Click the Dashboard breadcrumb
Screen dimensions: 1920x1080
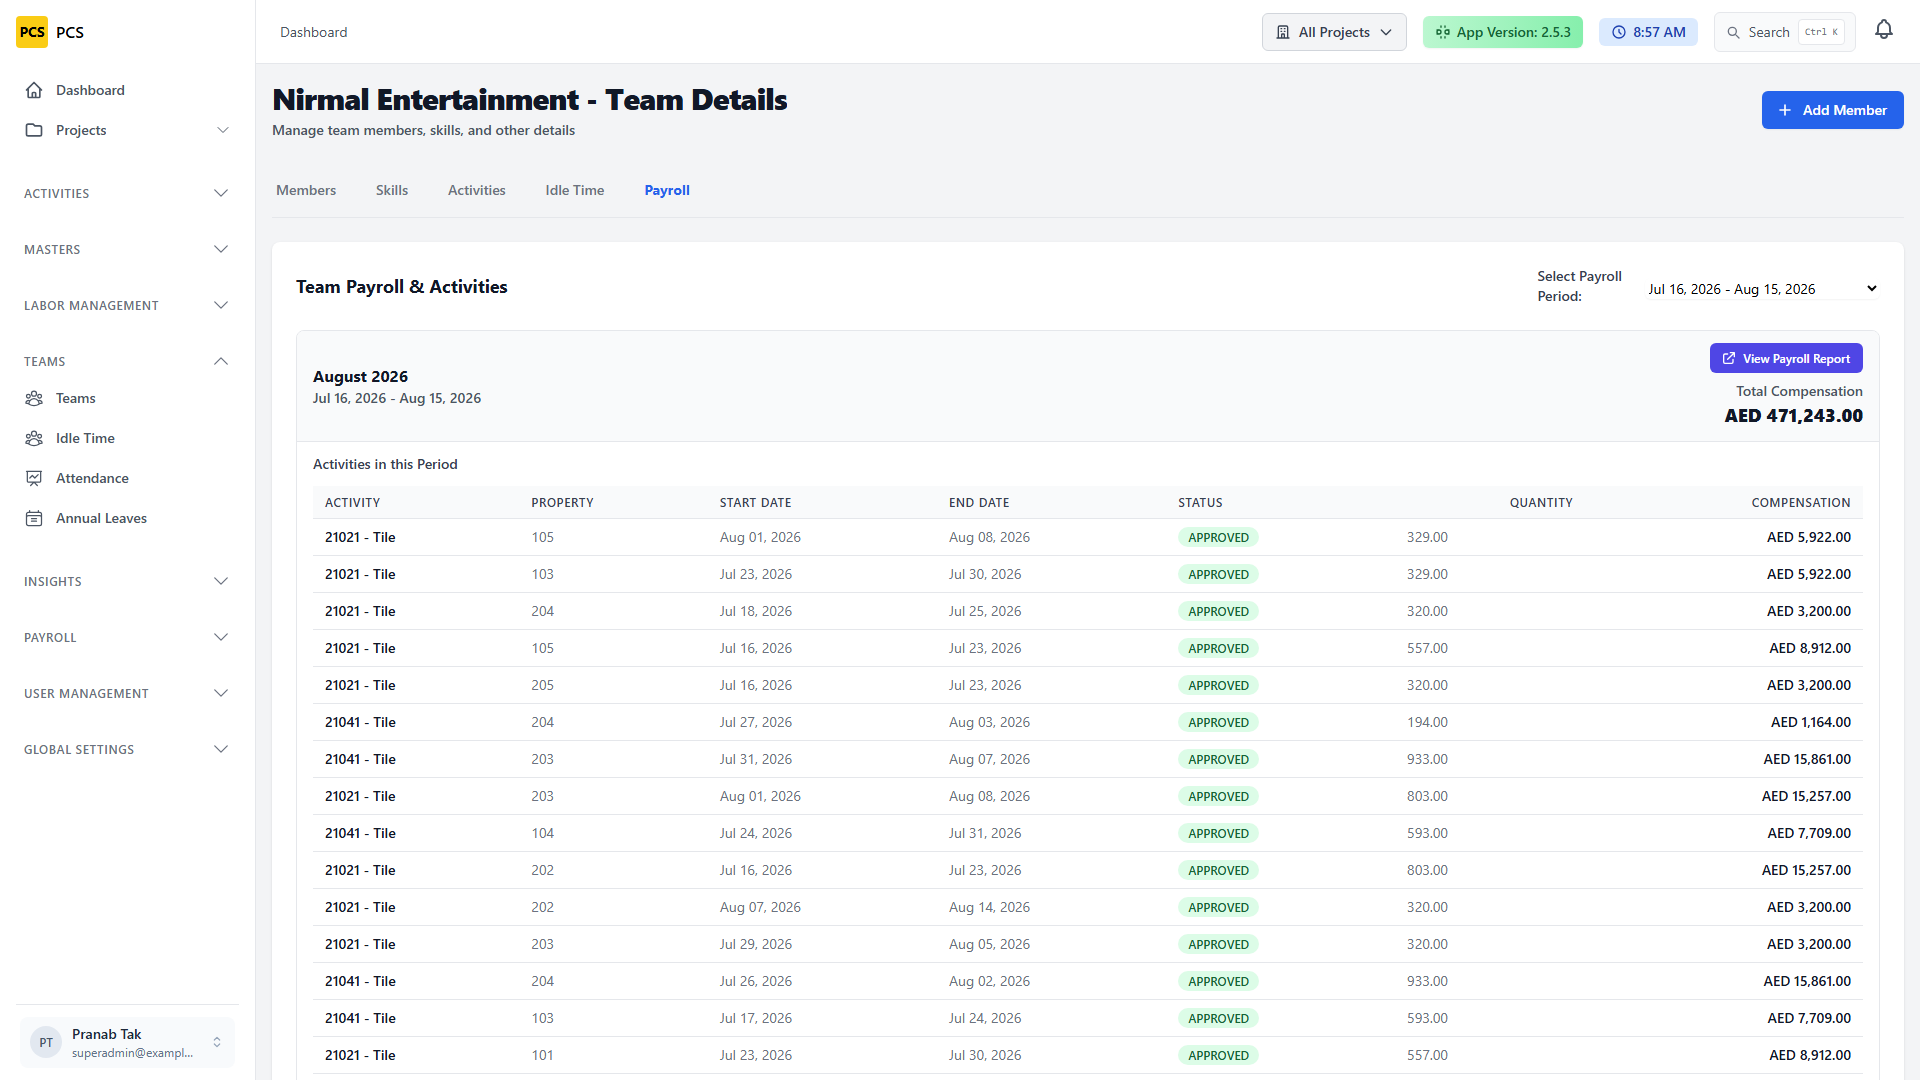pyautogui.click(x=314, y=32)
